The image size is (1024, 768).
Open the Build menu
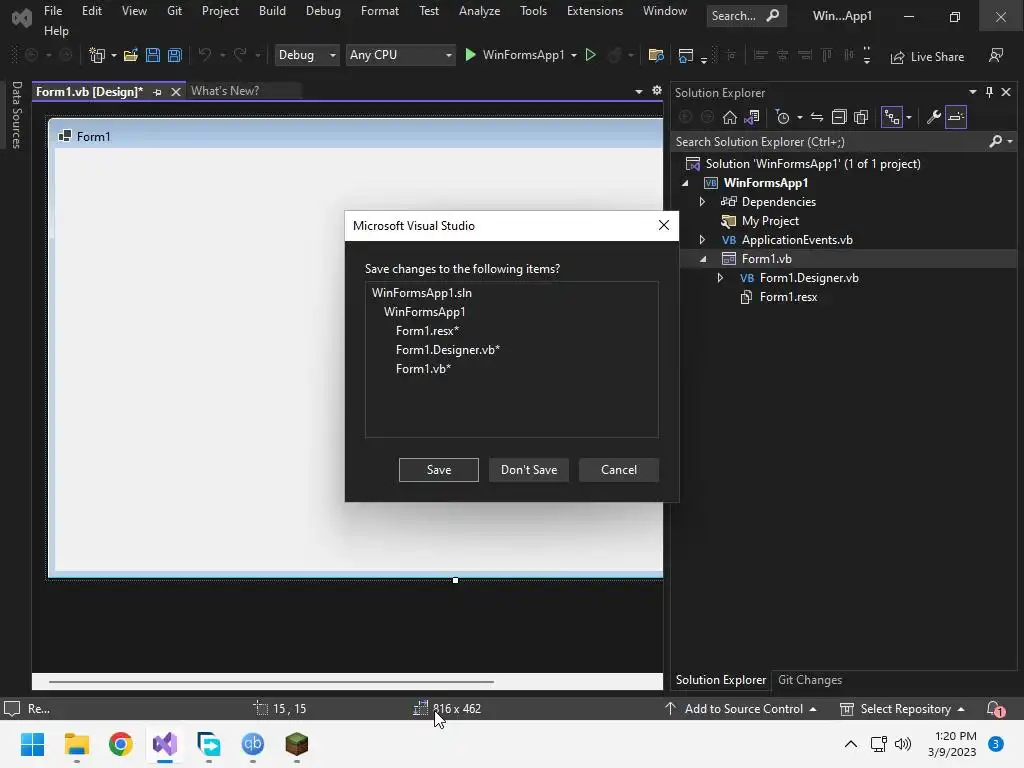point(272,11)
